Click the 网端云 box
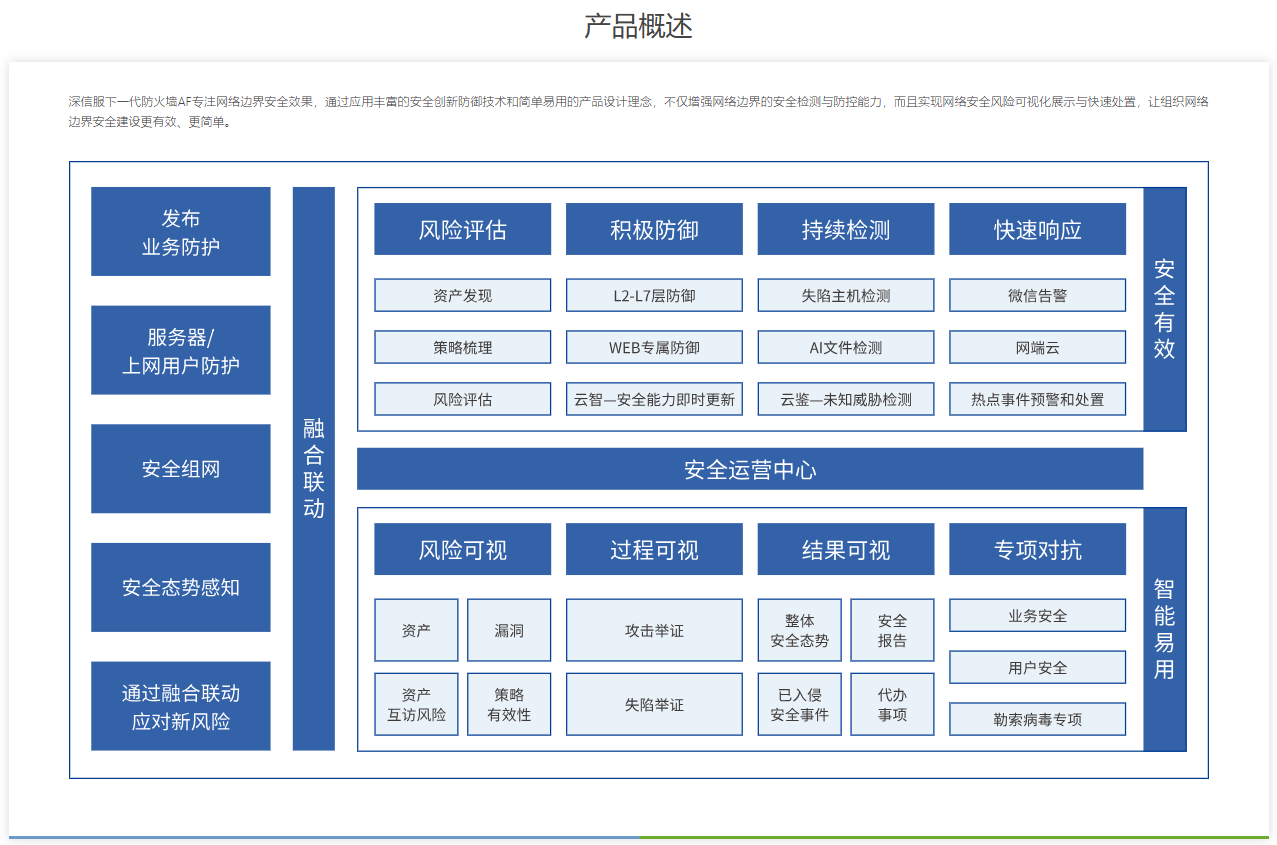Viewport: 1277px width, 845px height. click(x=1038, y=347)
